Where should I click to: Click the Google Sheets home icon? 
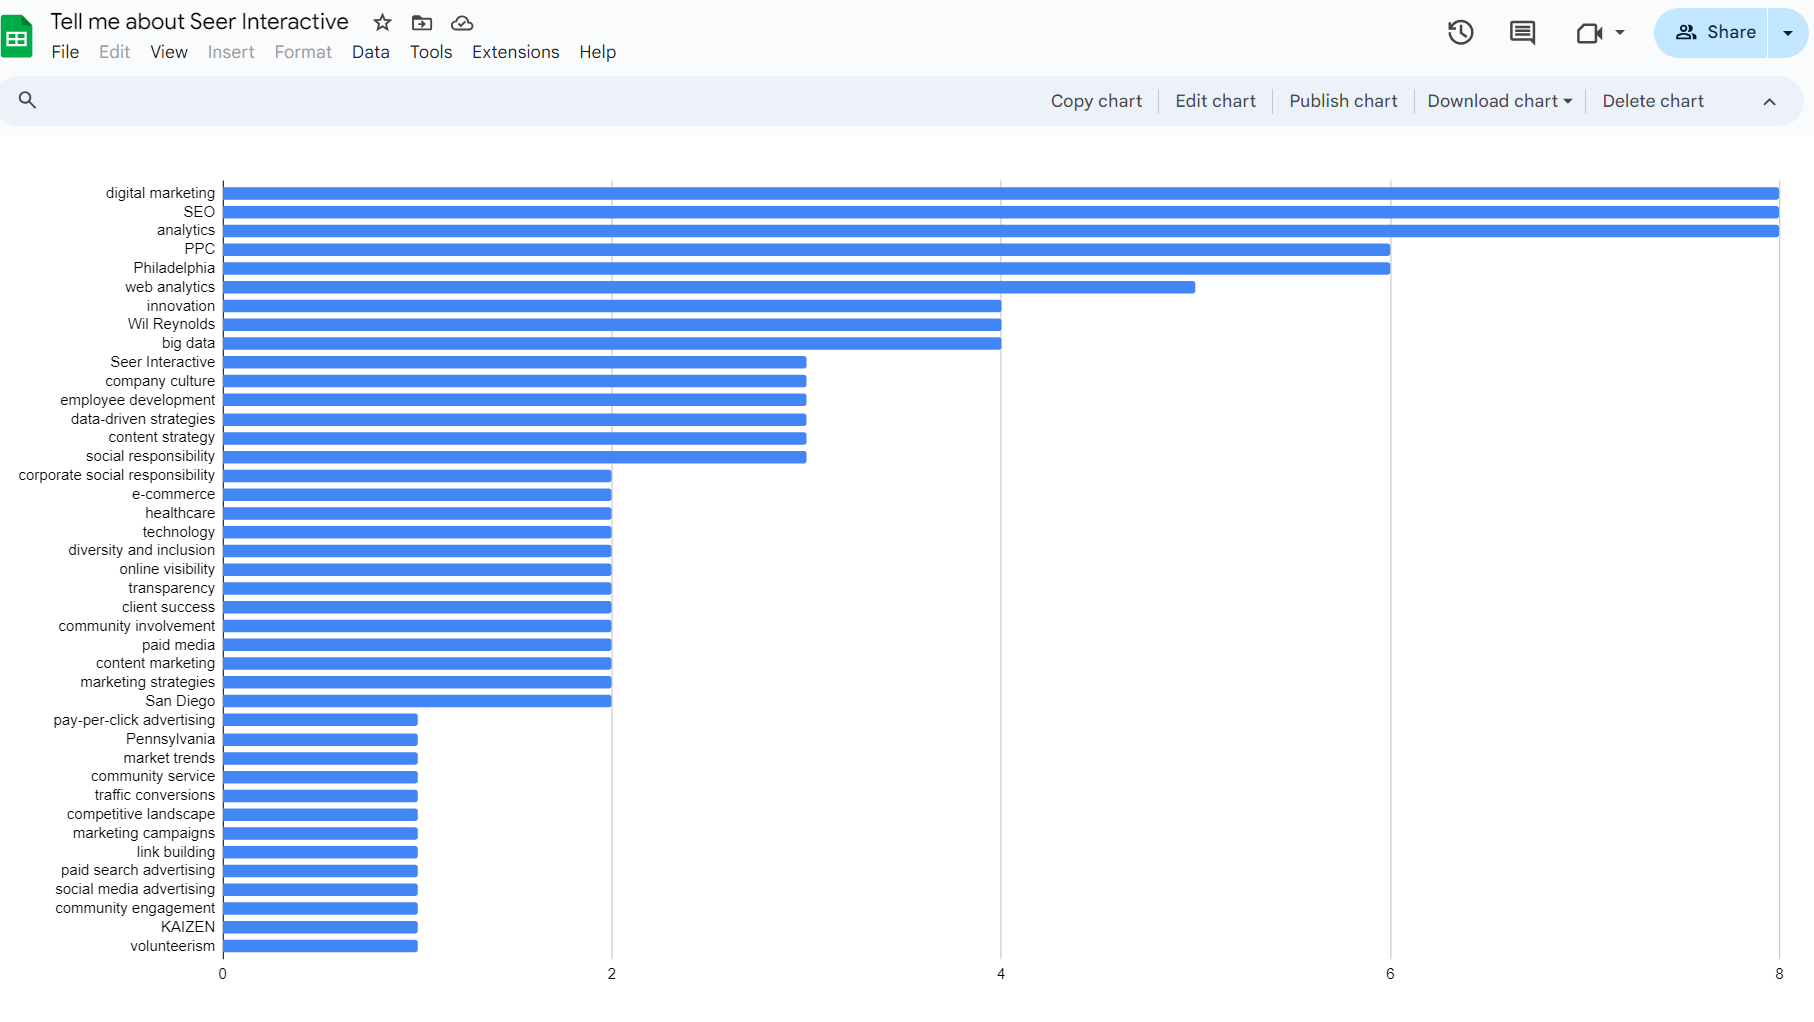(17, 37)
